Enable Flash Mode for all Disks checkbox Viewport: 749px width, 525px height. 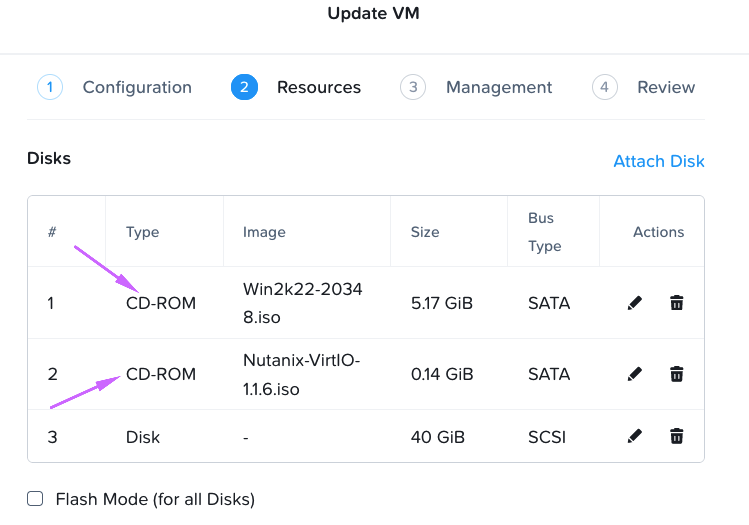click(x=35, y=499)
